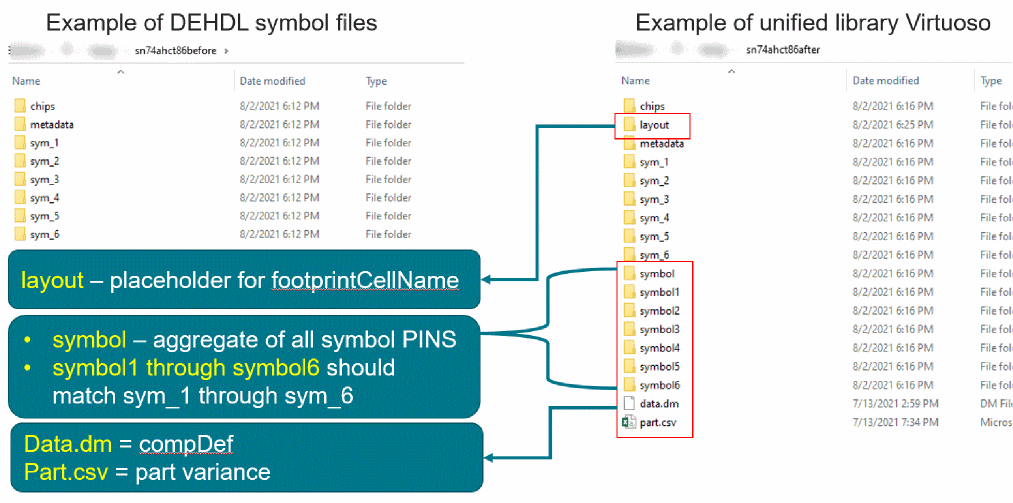The image size is (1013, 503).
Task: Expand breadcrumb chevron after sn74ahct86before
Action: tap(227, 50)
